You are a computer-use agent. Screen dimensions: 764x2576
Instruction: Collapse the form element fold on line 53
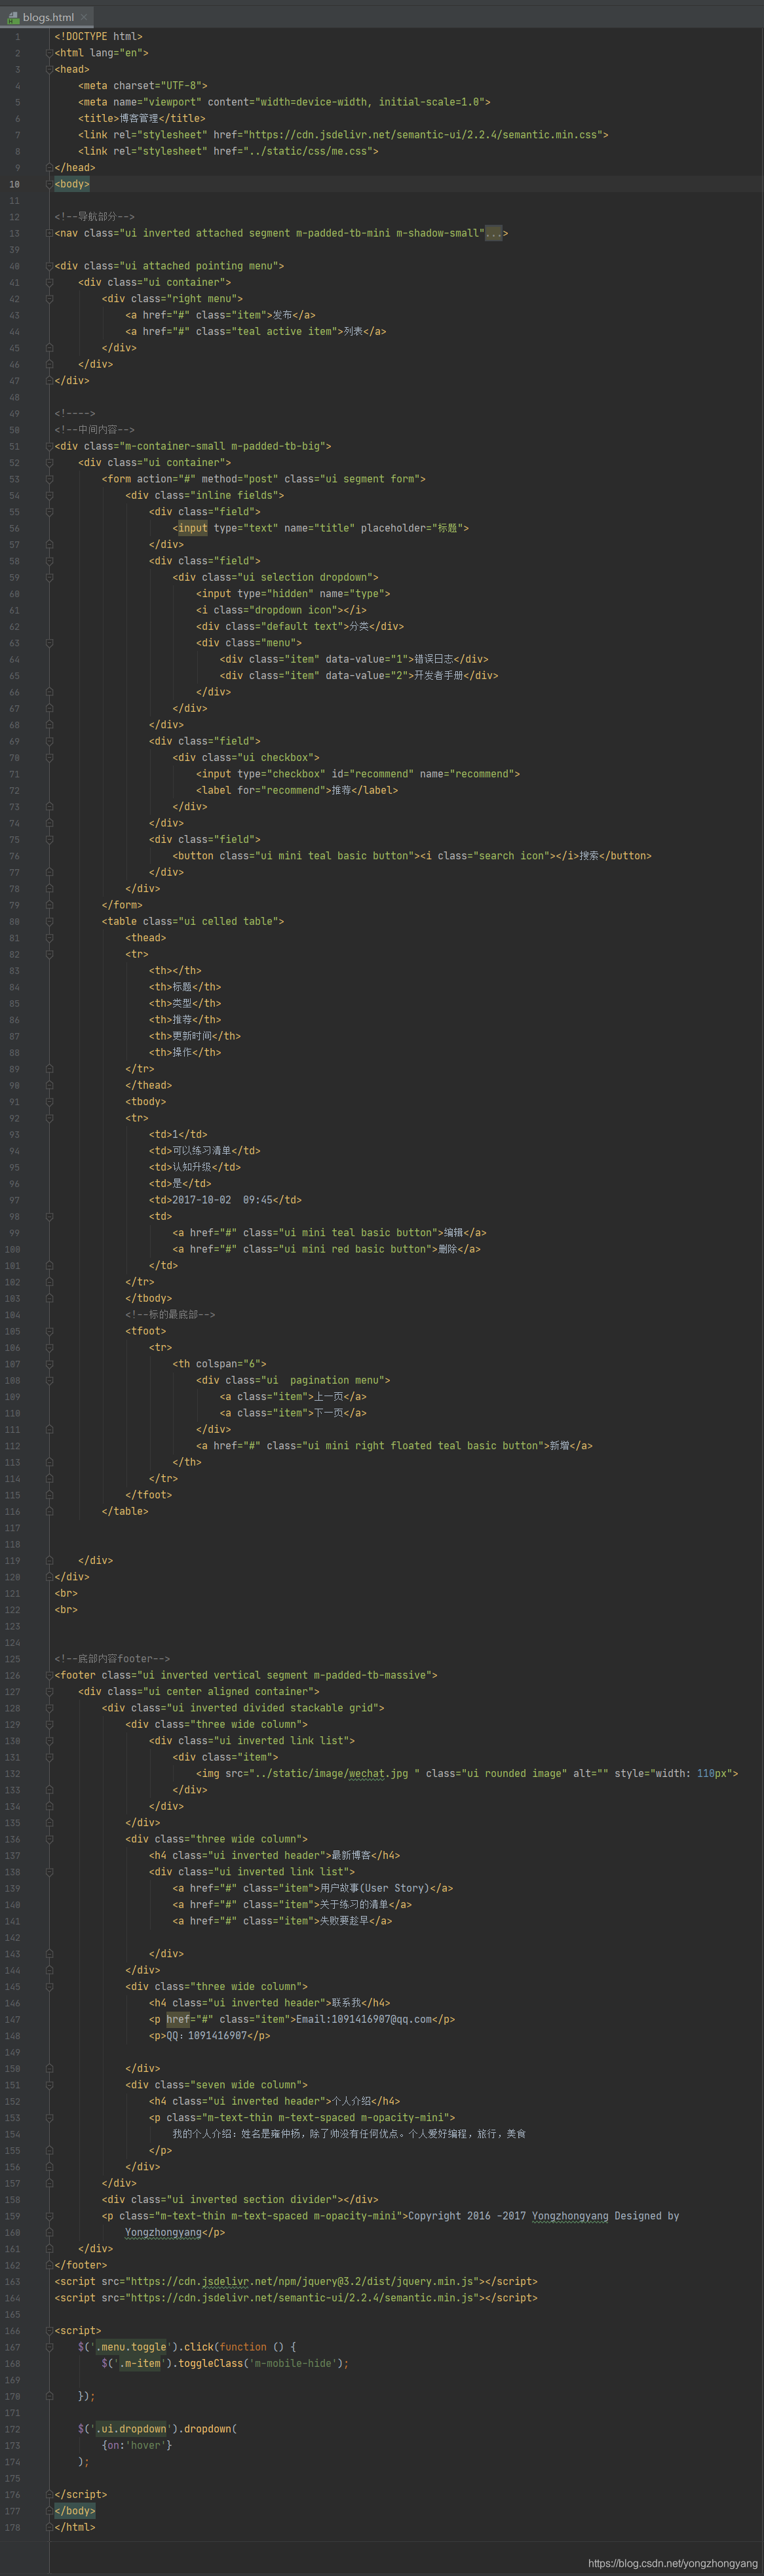[48, 479]
